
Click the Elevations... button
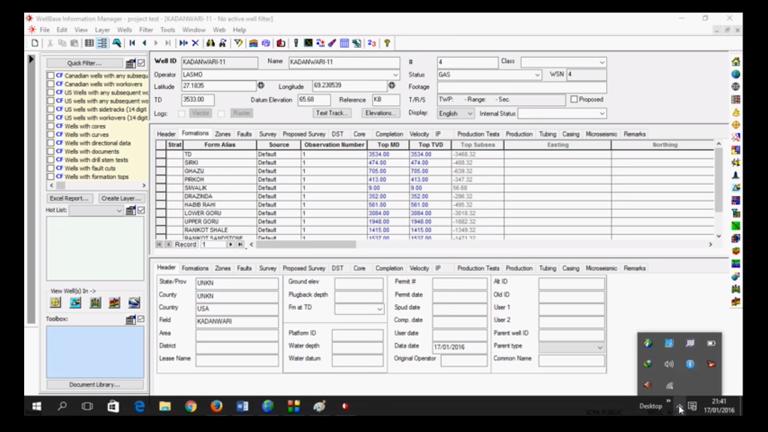click(x=379, y=113)
